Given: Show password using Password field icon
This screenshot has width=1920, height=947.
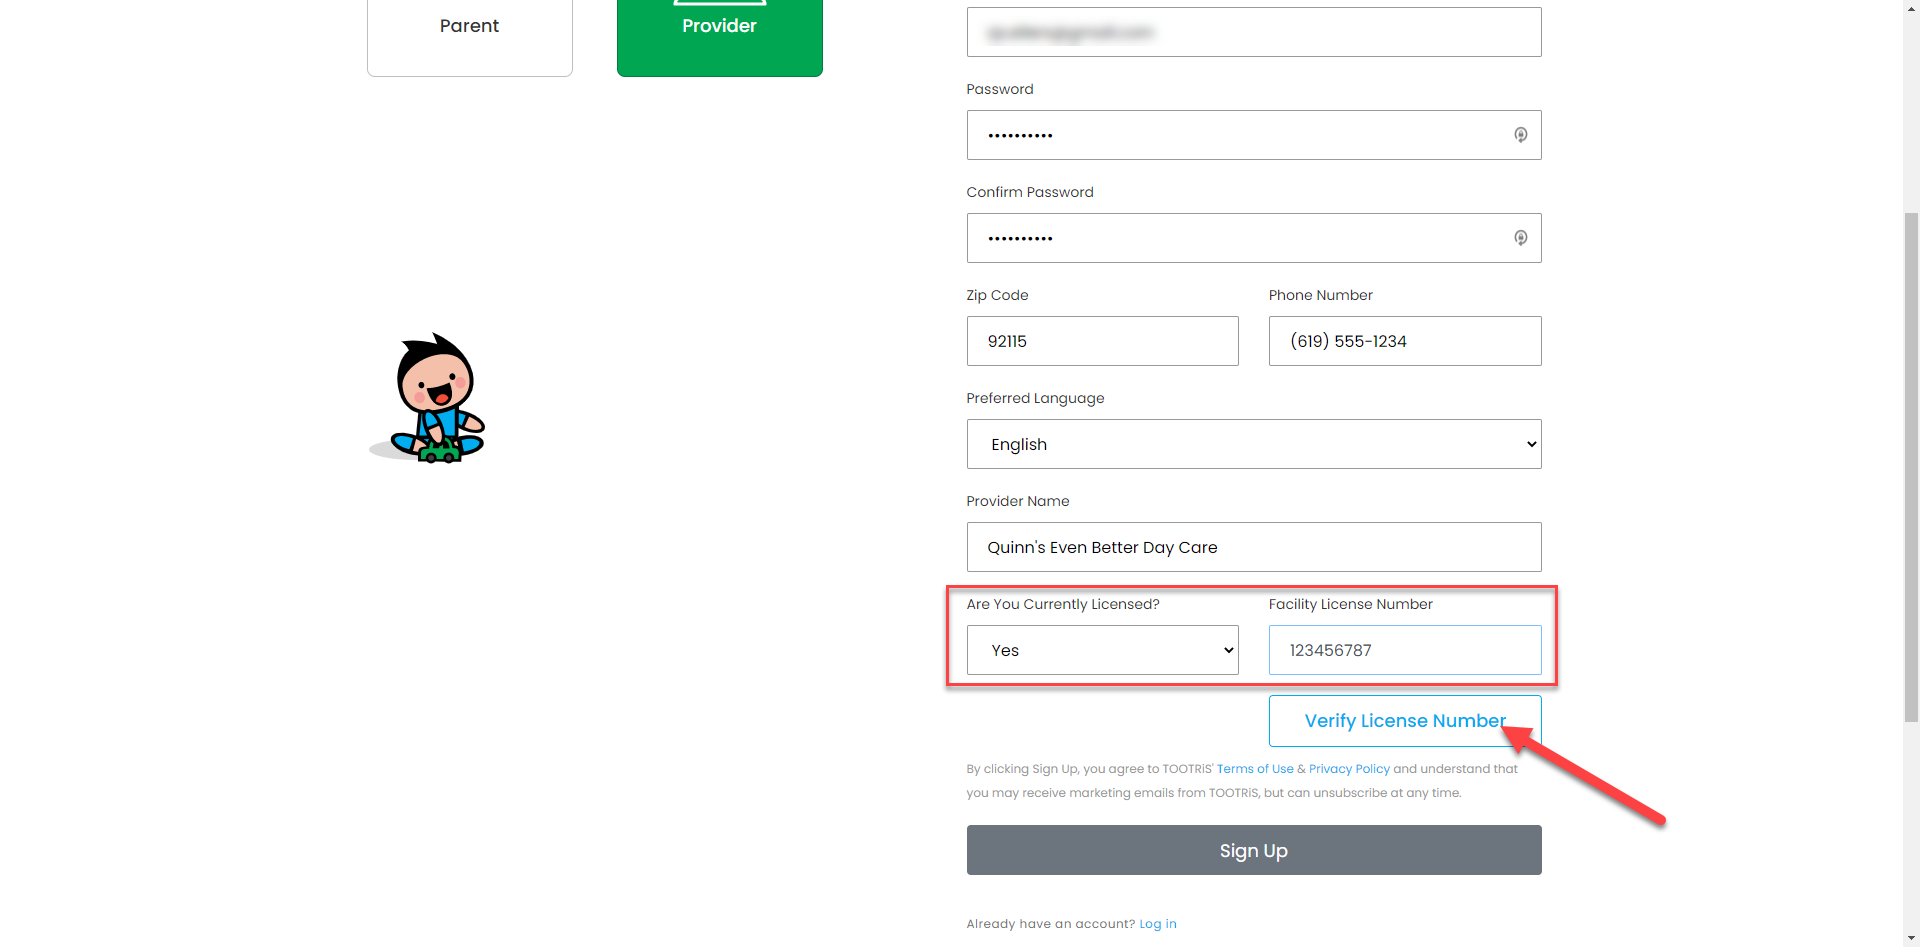Looking at the screenshot, I should (1520, 135).
